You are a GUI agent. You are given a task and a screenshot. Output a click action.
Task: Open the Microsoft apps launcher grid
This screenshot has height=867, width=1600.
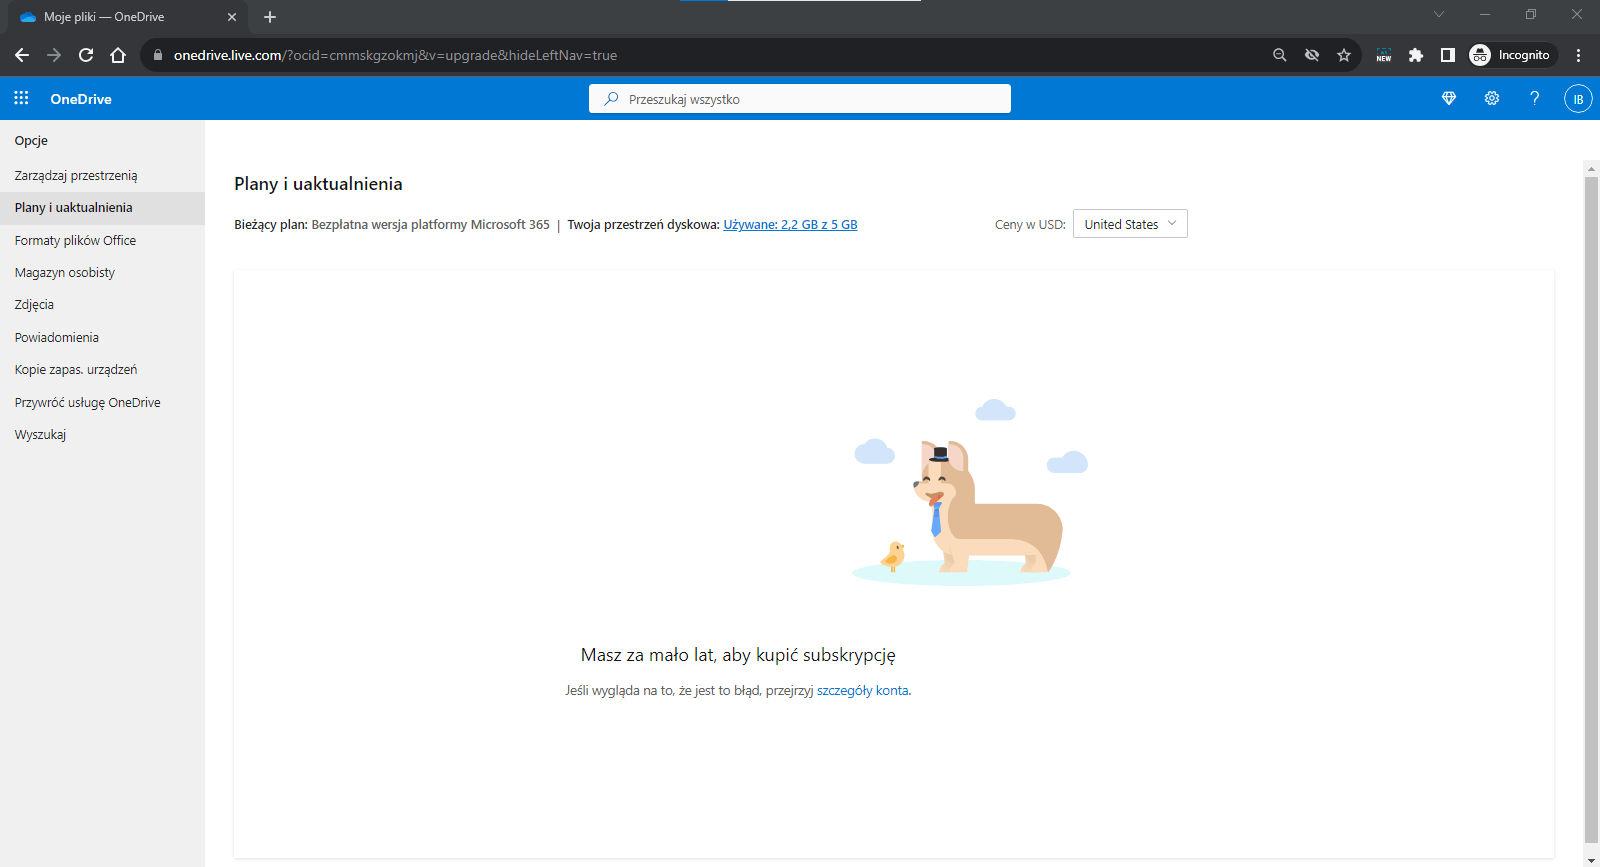tap(21, 98)
